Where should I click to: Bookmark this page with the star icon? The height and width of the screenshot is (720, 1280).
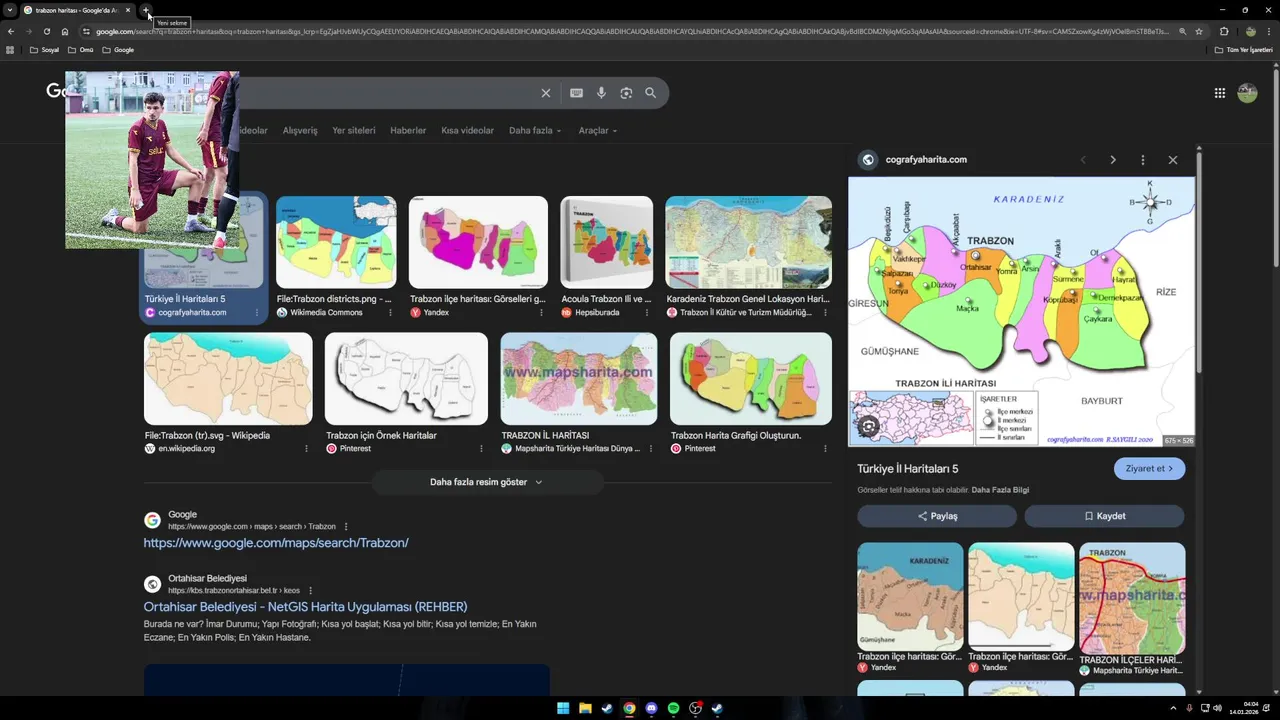pyautogui.click(x=1199, y=31)
